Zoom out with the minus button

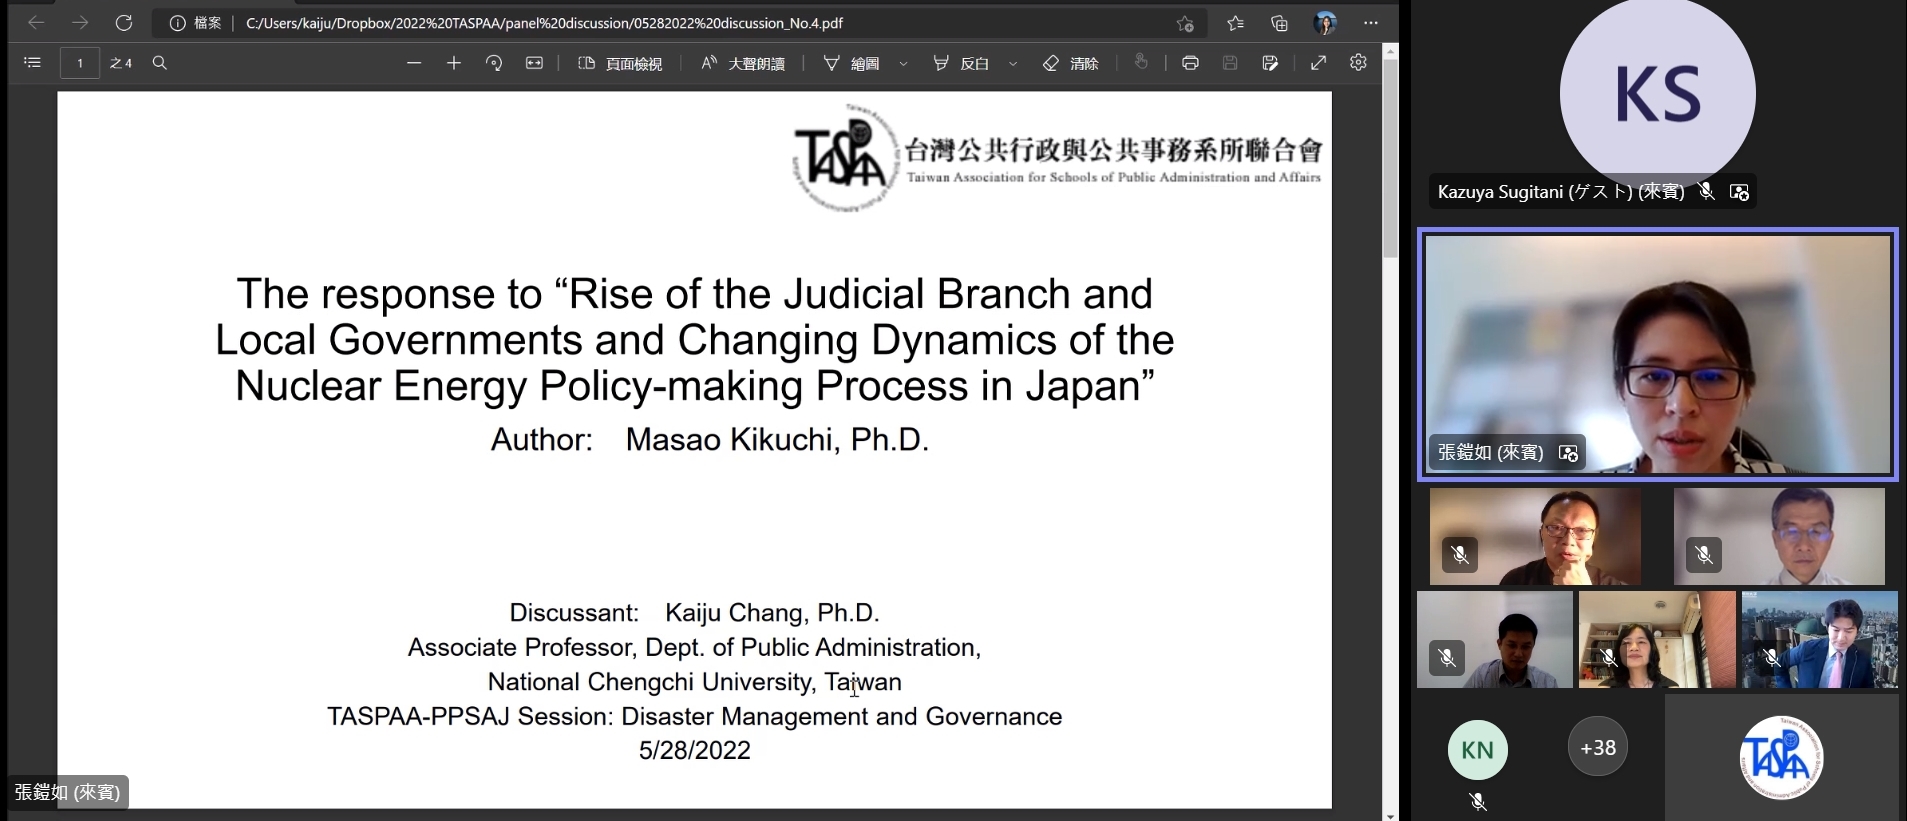(x=414, y=63)
